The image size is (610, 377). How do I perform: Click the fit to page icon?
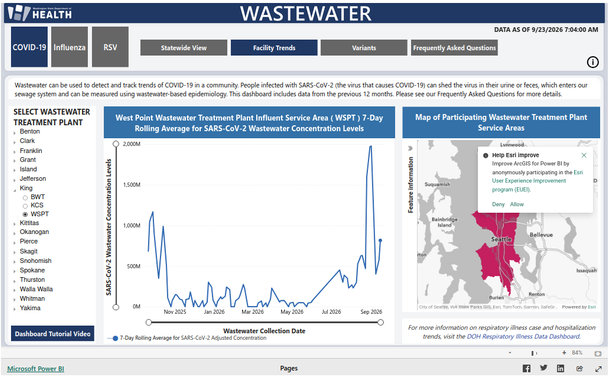point(598,353)
